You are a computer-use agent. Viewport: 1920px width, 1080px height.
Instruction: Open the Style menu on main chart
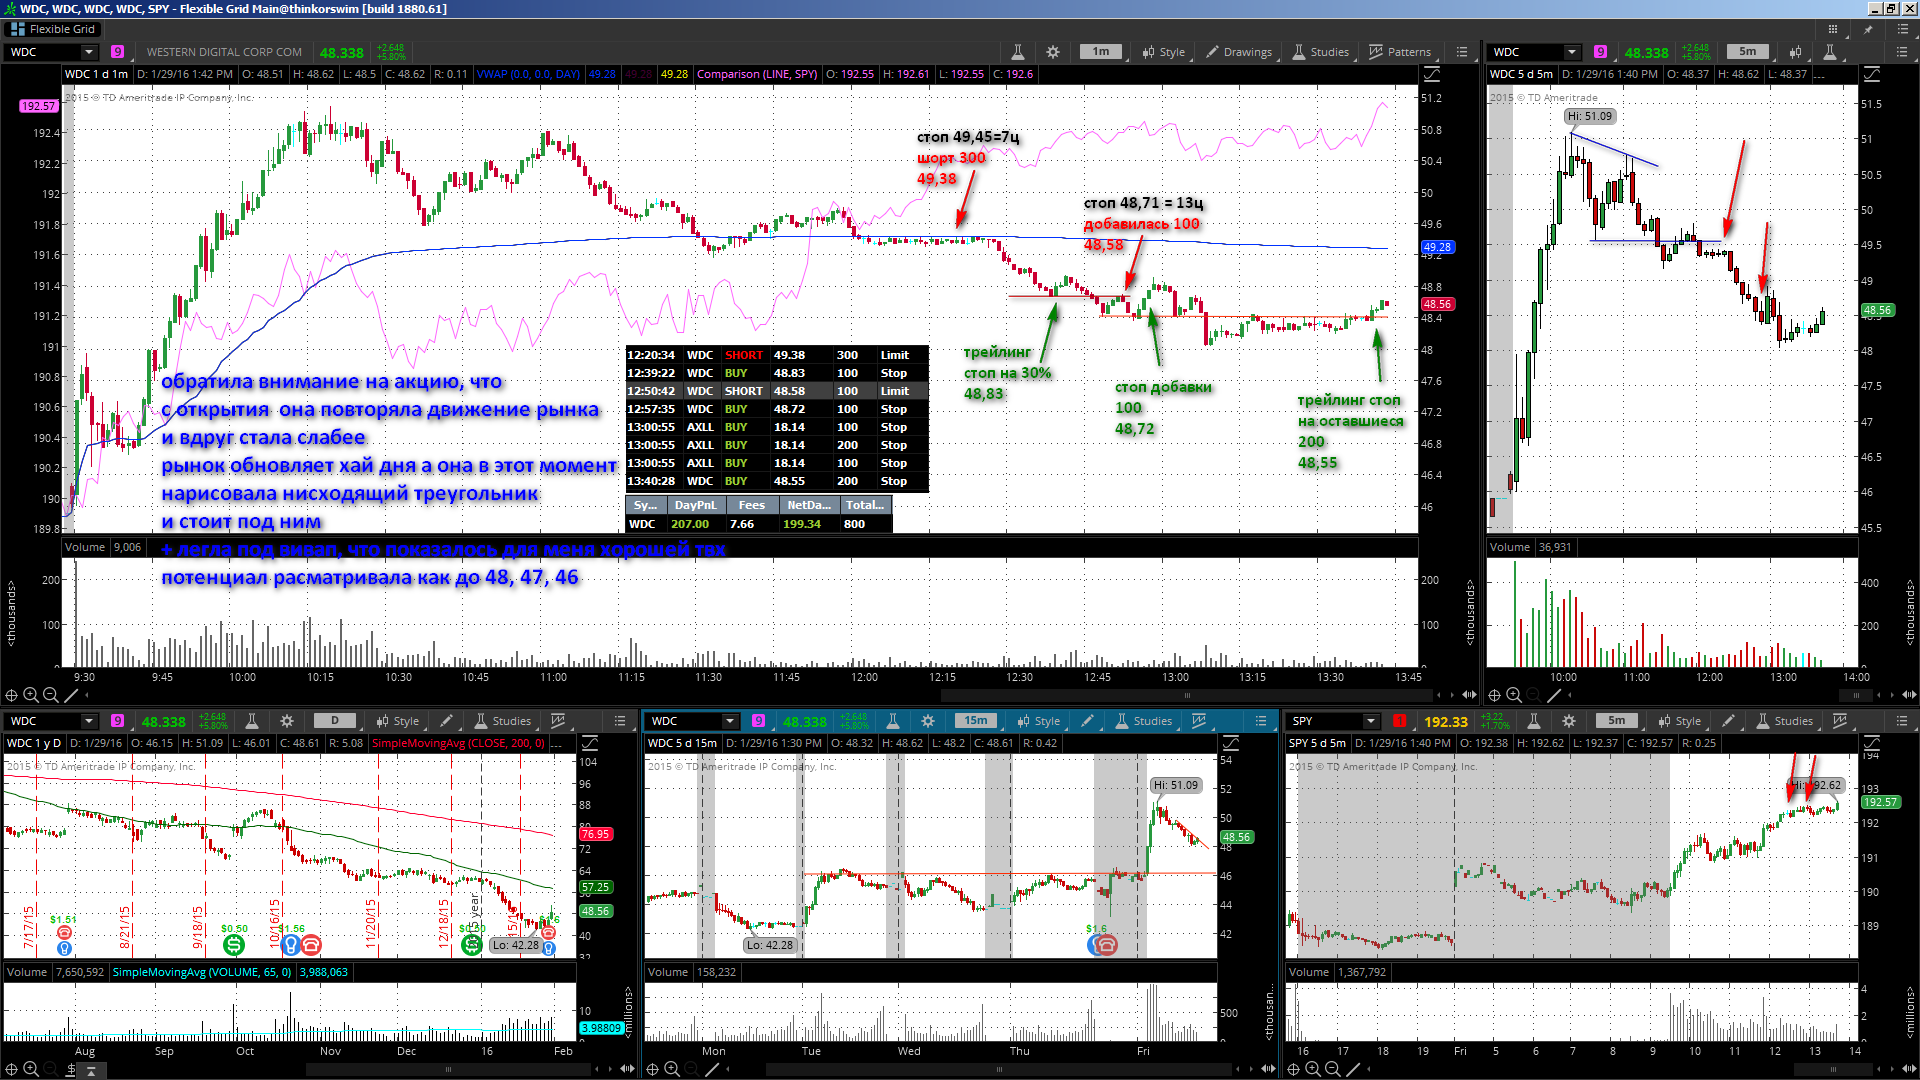tap(1163, 52)
